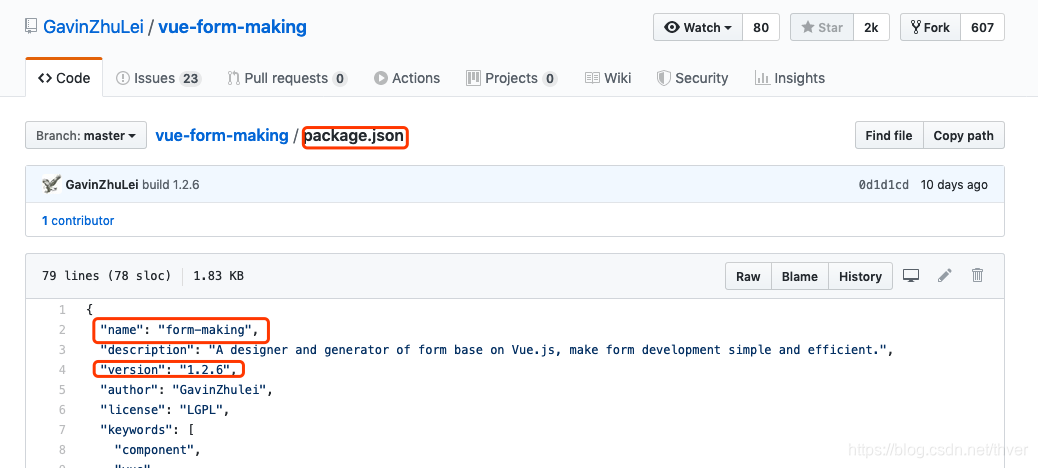Star the repository
This screenshot has width=1038, height=468.
point(822,27)
